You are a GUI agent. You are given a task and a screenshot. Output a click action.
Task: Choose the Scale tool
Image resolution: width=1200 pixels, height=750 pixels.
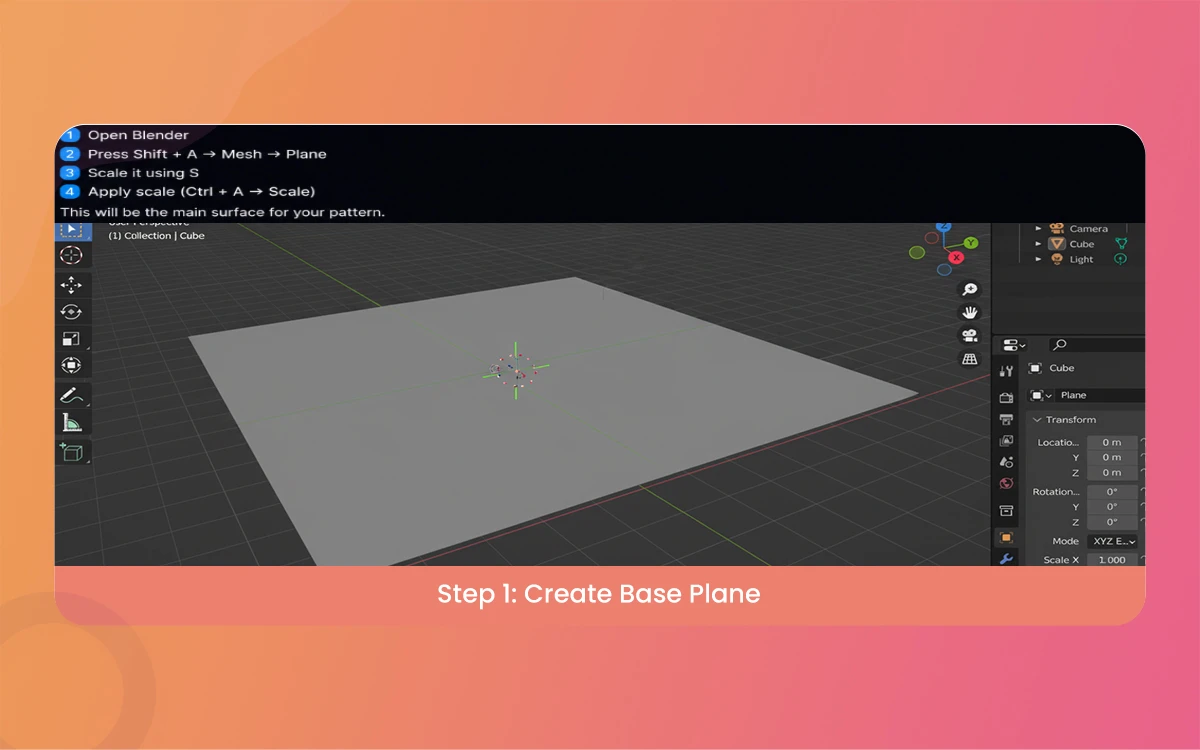(x=71, y=339)
